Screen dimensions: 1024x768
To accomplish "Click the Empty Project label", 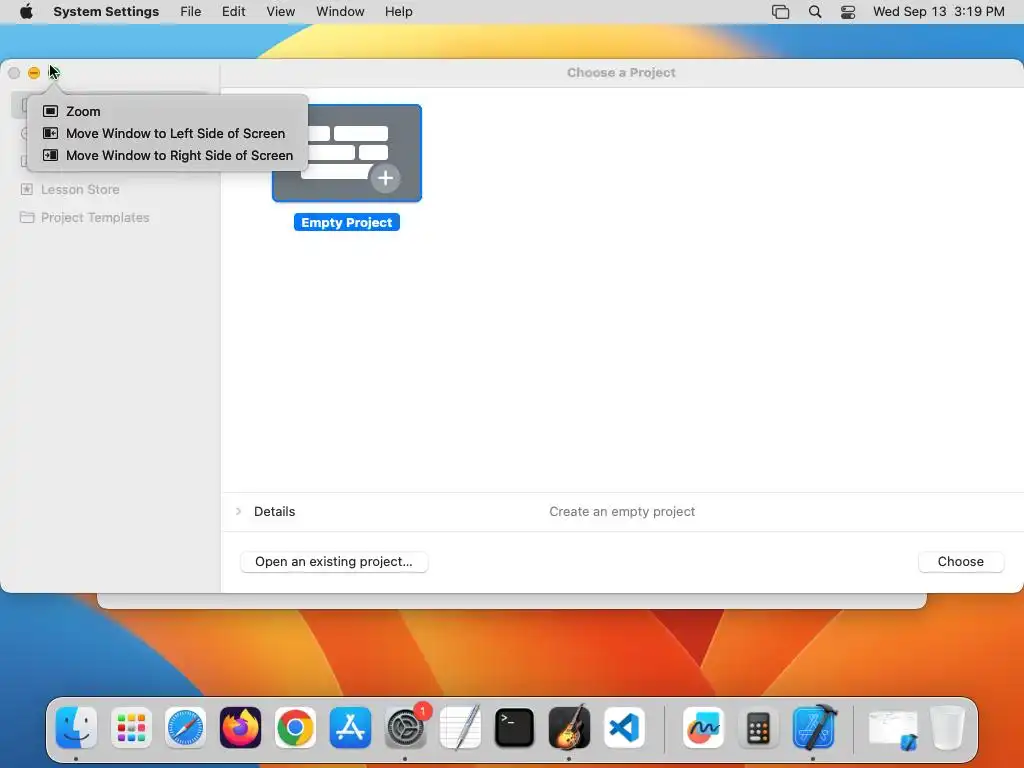I will (x=347, y=223).
